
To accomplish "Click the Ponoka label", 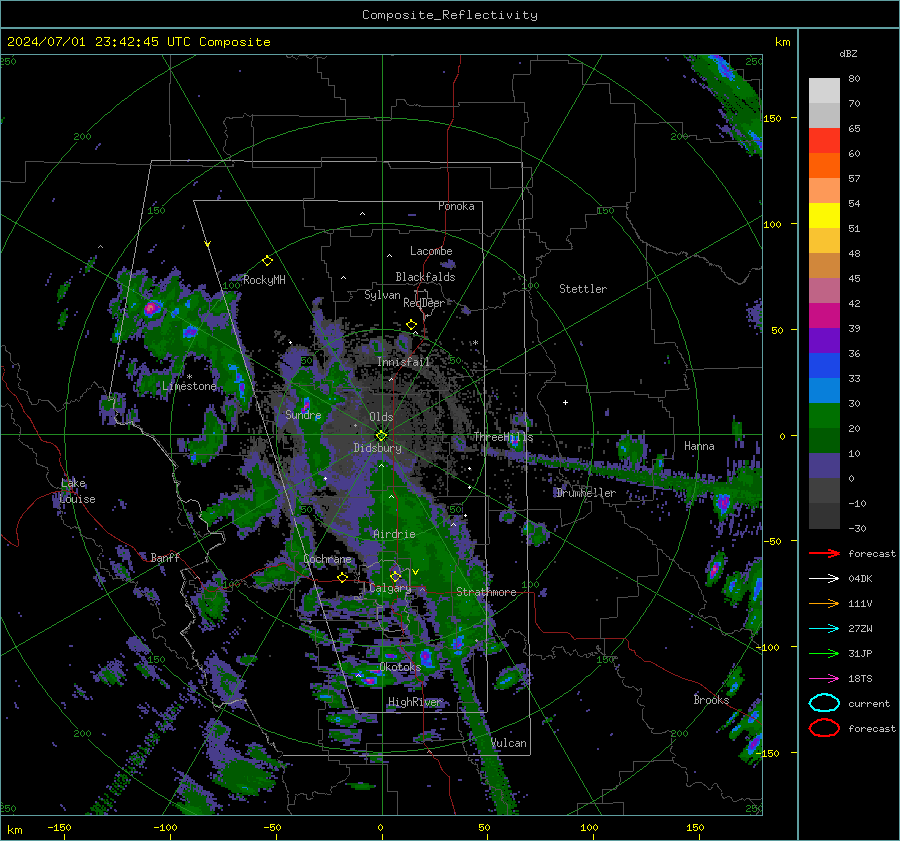I will click(x=456, y=206).
